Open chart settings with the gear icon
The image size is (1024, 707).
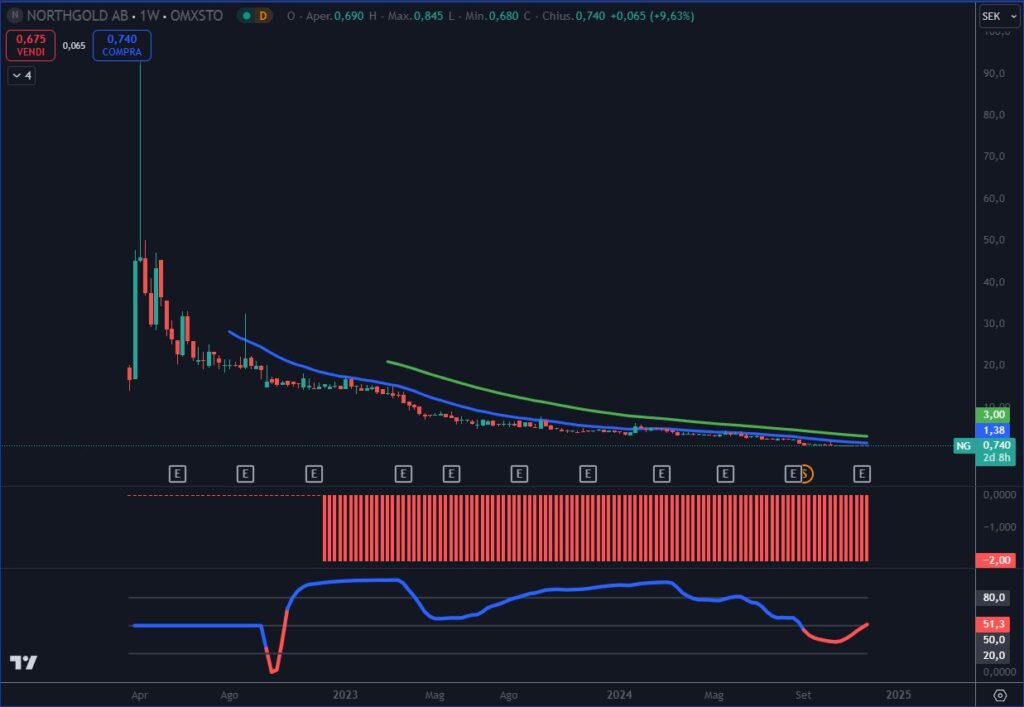click(999, 695)
